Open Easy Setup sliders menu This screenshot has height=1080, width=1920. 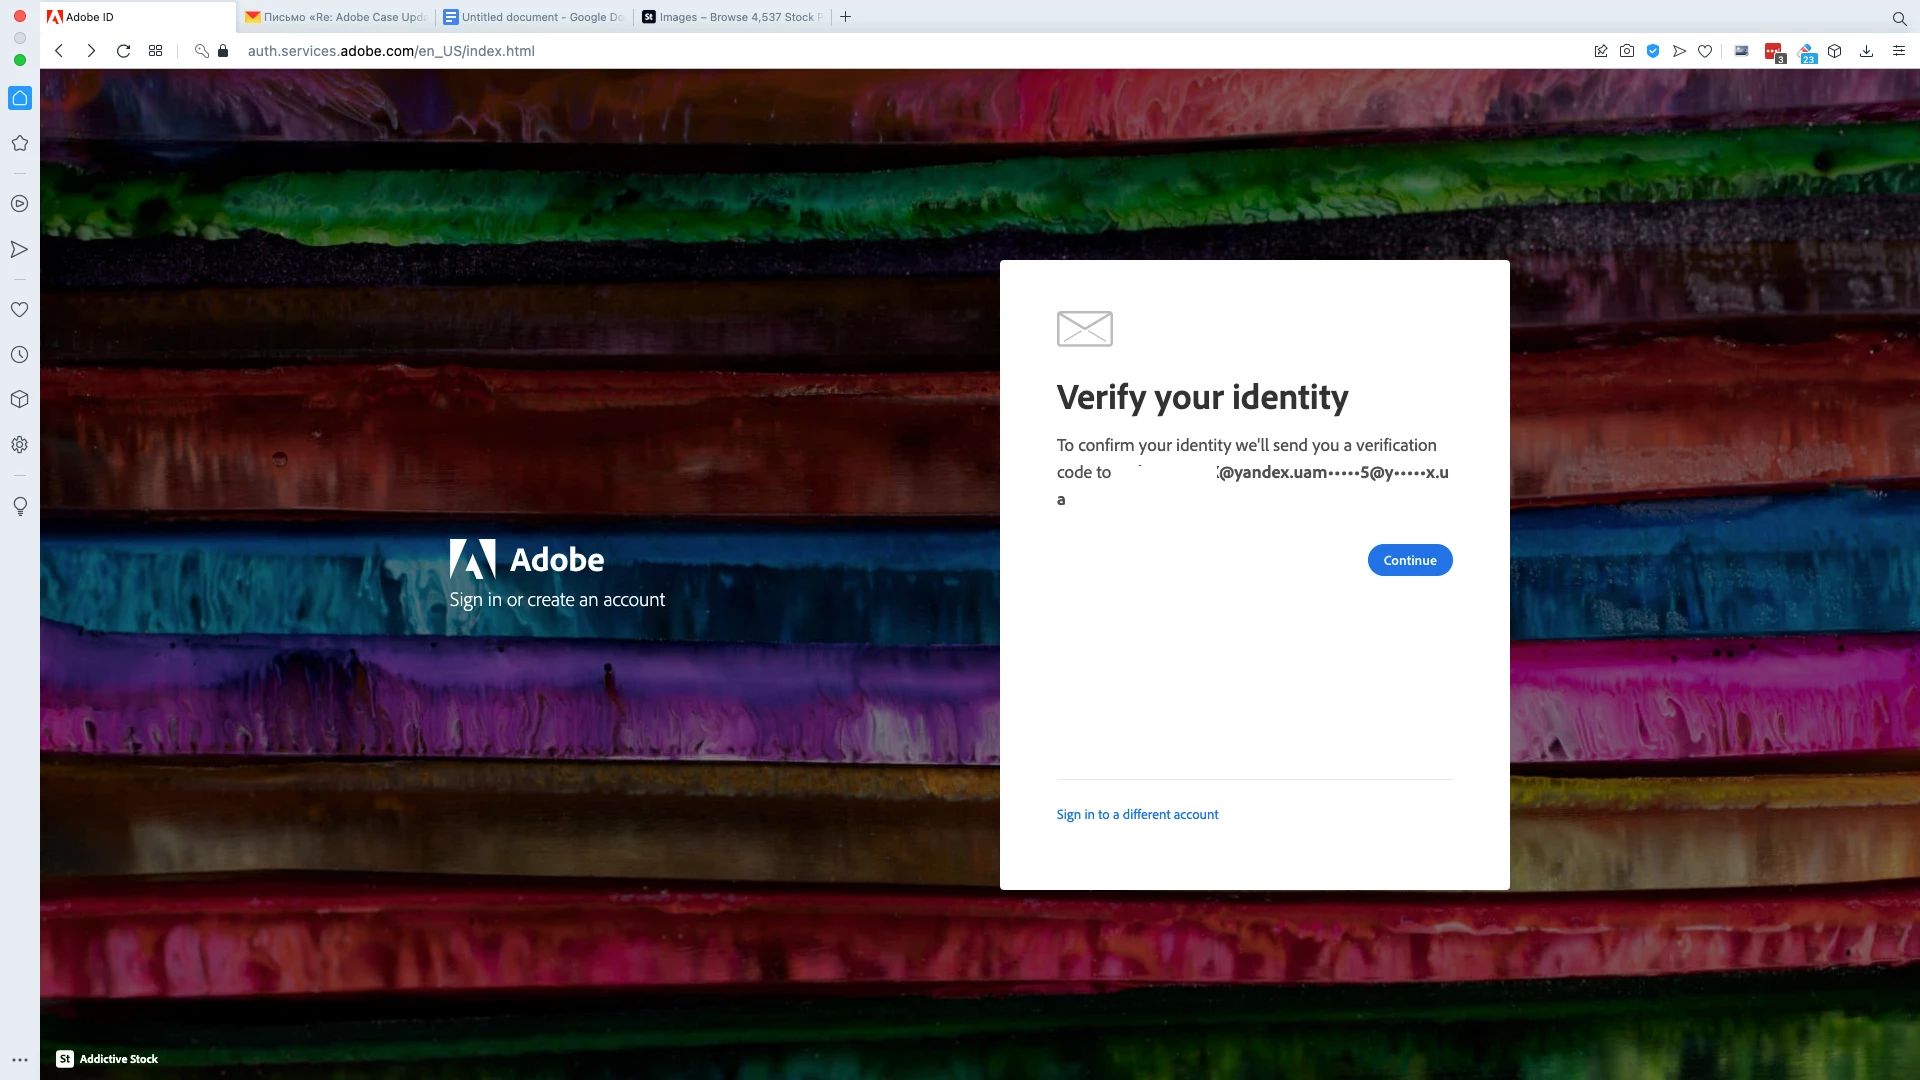pos(1898,51)
